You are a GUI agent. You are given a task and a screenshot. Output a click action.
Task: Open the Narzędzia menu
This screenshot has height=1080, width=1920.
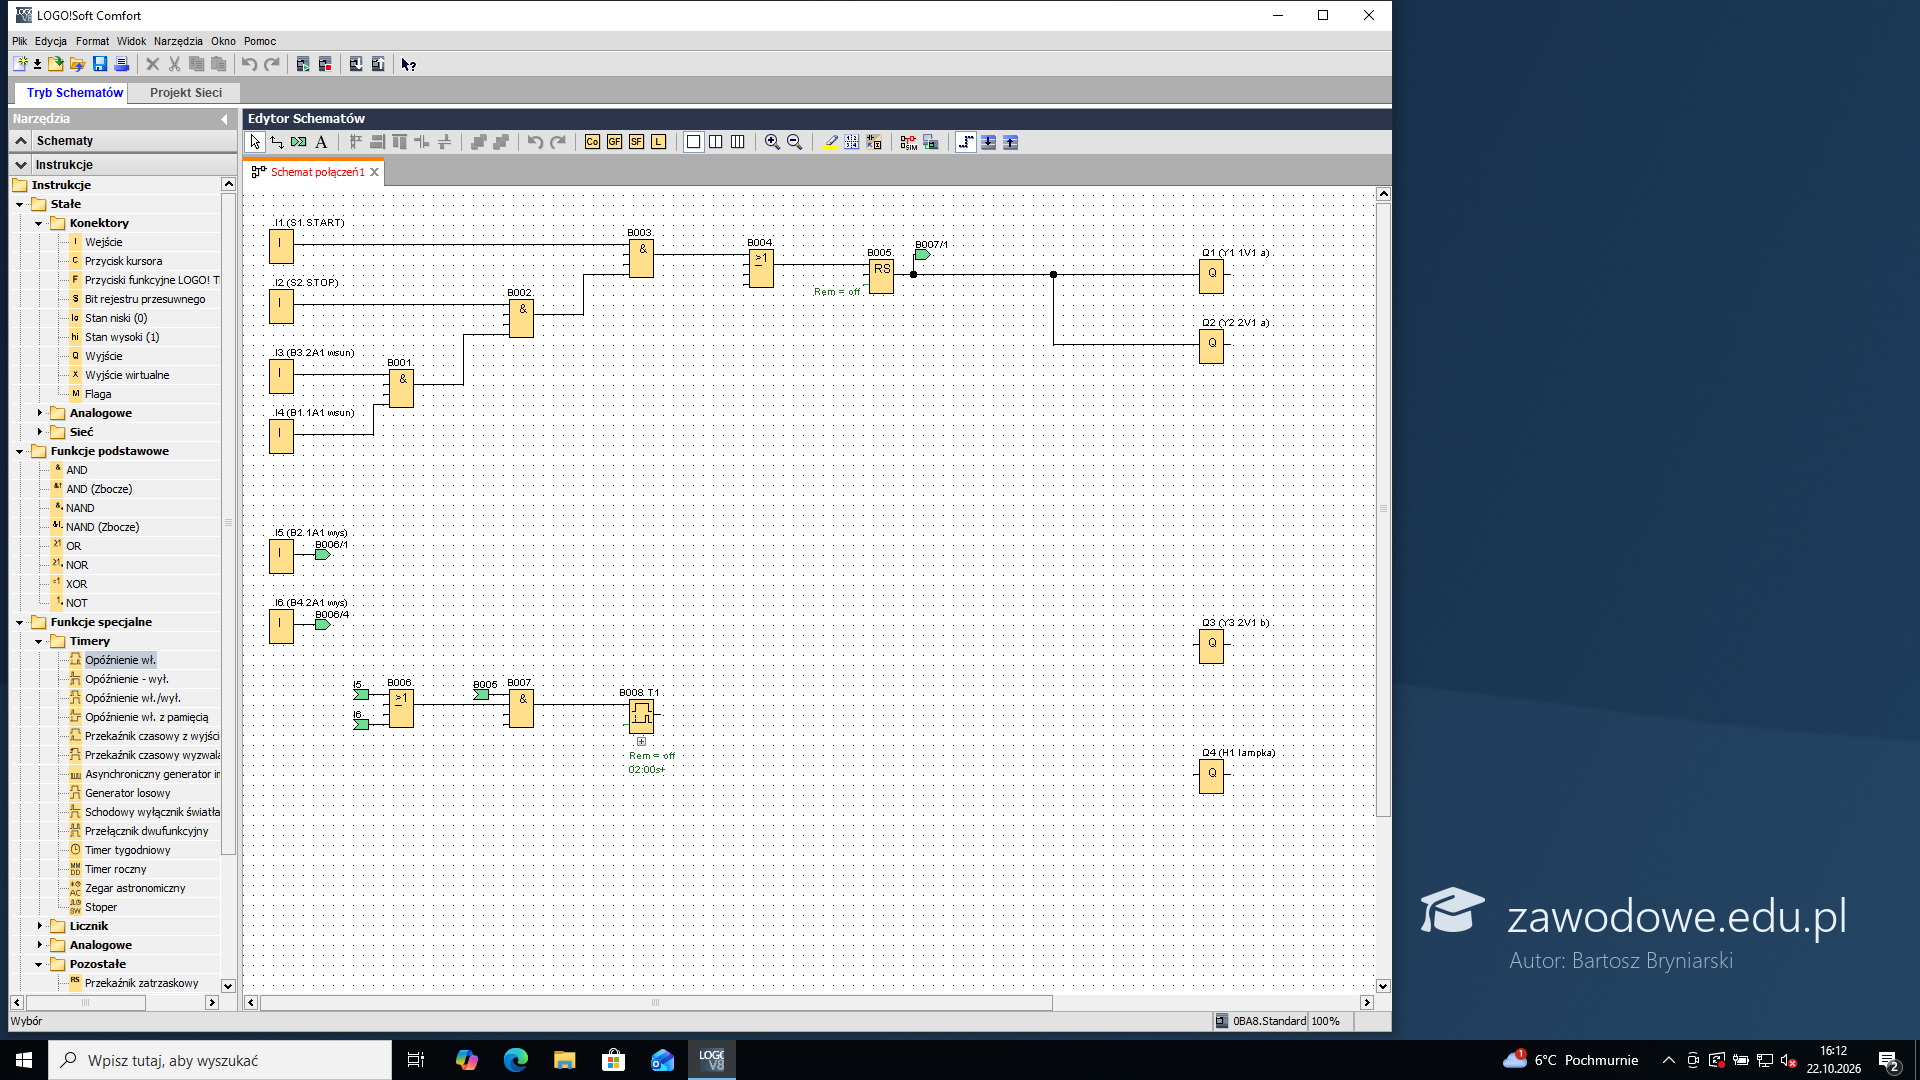tap(178, 41)
